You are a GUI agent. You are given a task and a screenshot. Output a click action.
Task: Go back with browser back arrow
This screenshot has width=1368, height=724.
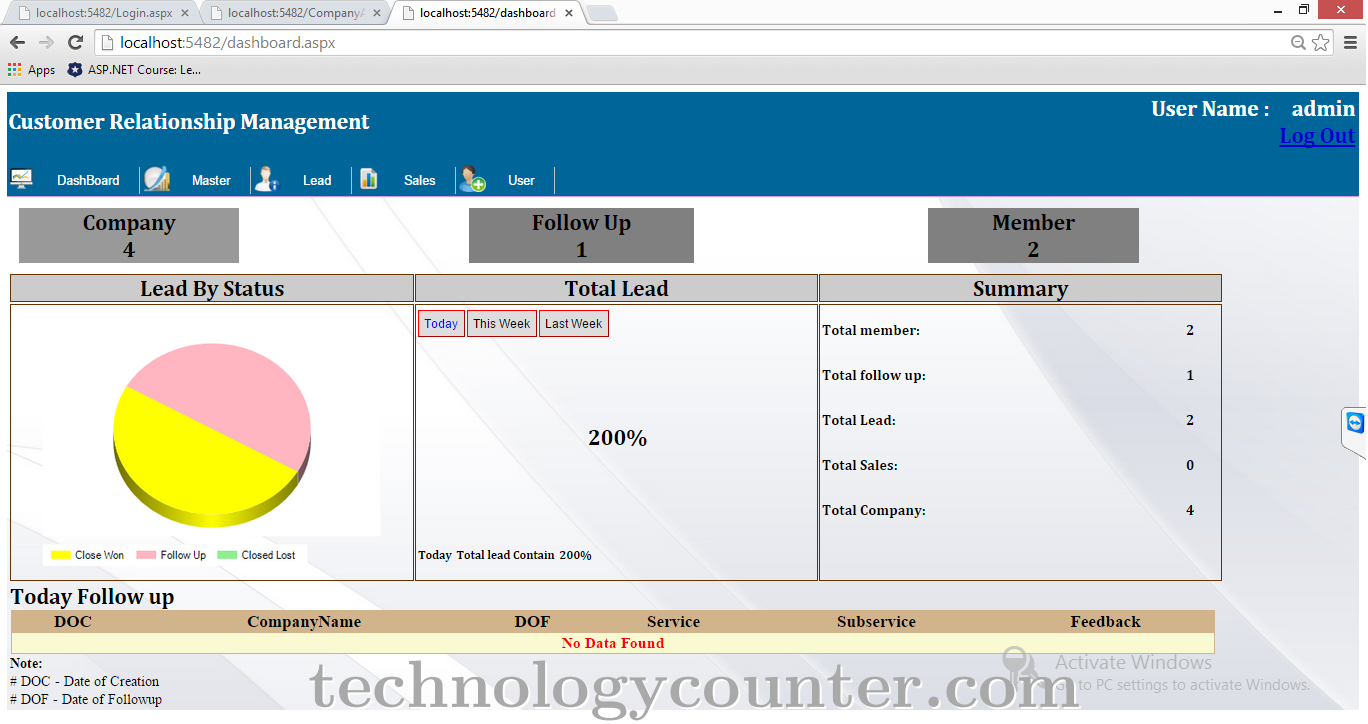[17, 42]
